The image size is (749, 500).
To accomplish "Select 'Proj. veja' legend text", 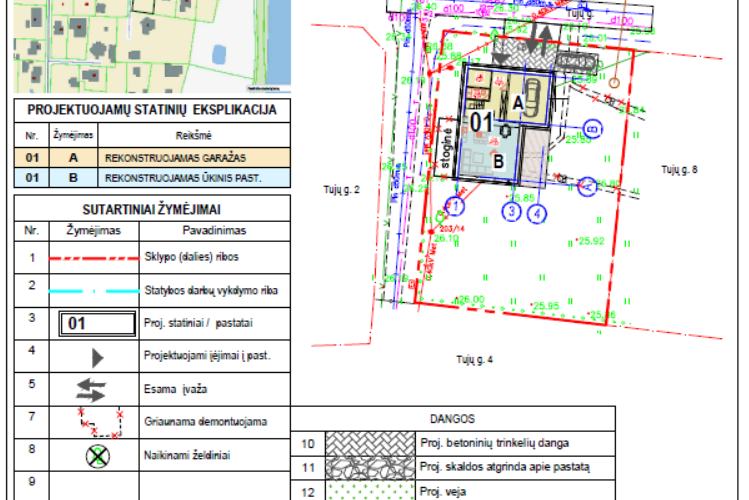I will click(x=442, y=491).
